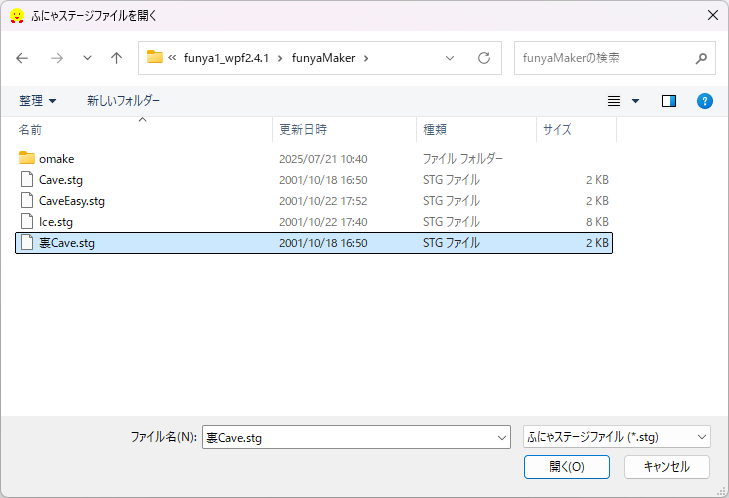729x498 pixels.
Task: Click the ふにゃ title bar app icon
Action: point(17,15)
